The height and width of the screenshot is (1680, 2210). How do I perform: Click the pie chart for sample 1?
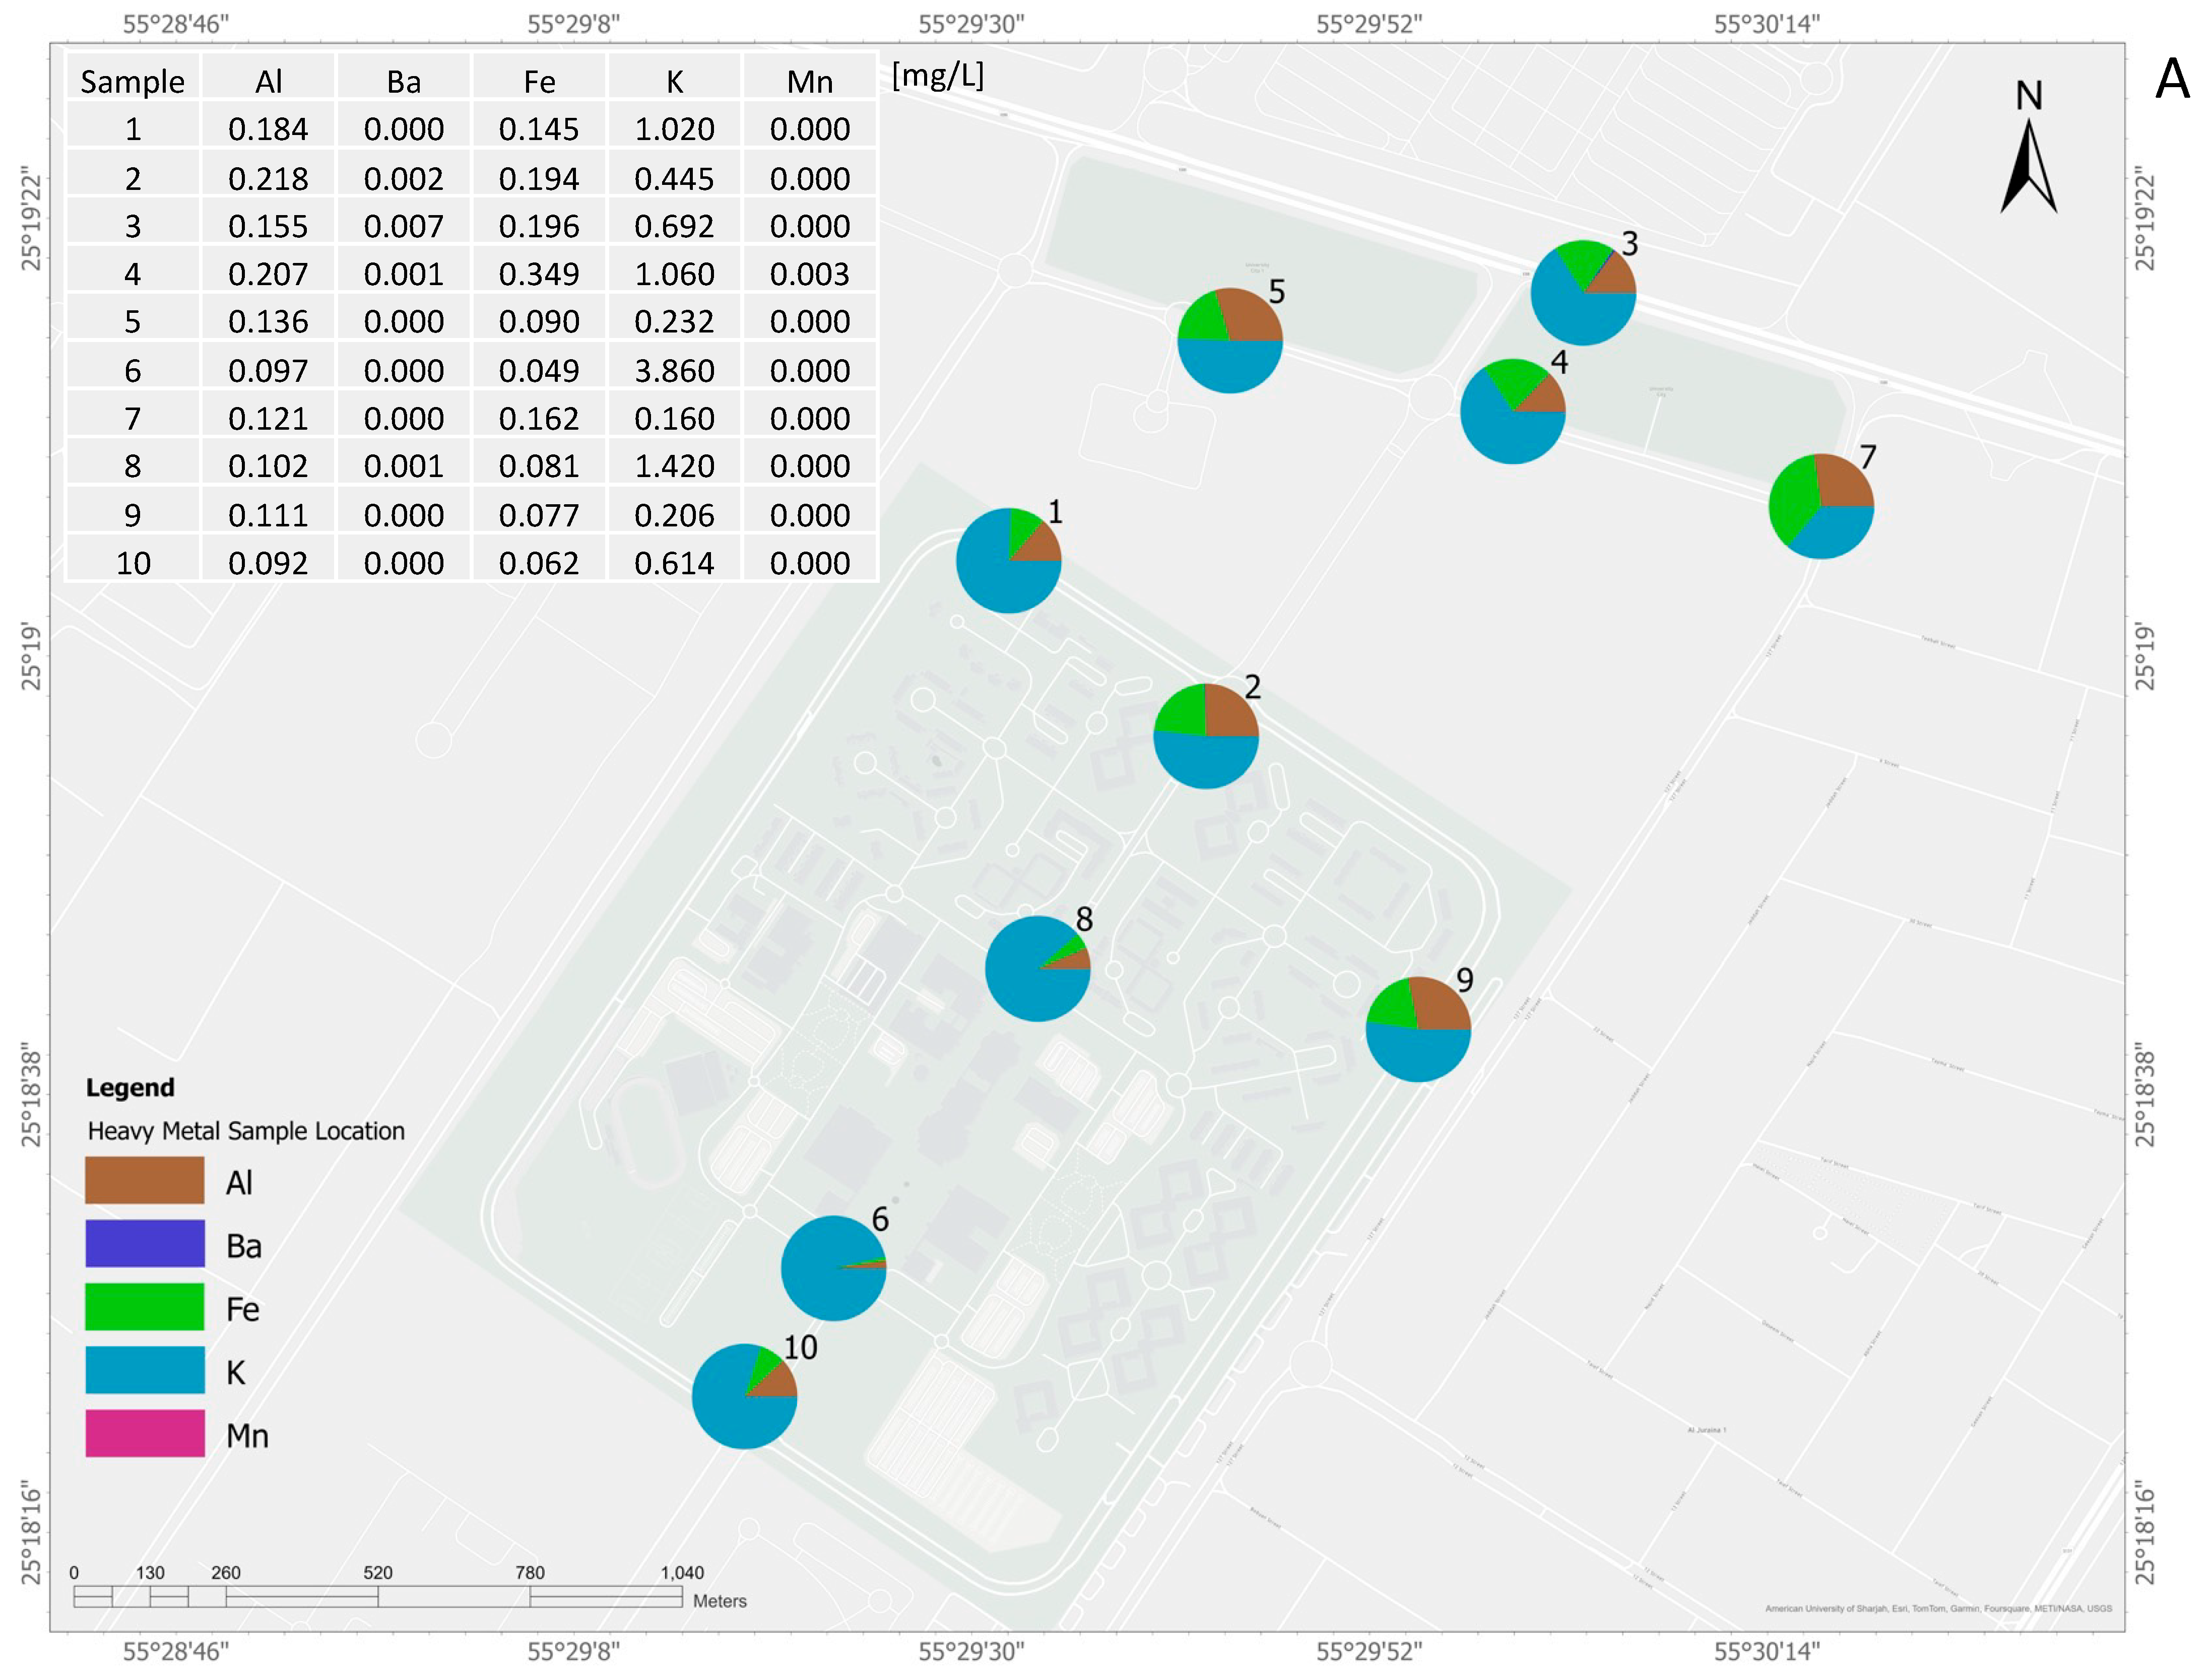(1008, 560)
